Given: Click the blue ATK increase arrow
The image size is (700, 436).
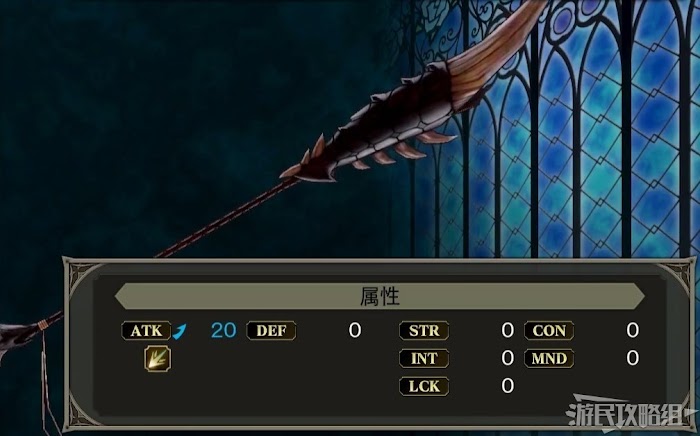Looking at the screenshot, I should [179, 332].
